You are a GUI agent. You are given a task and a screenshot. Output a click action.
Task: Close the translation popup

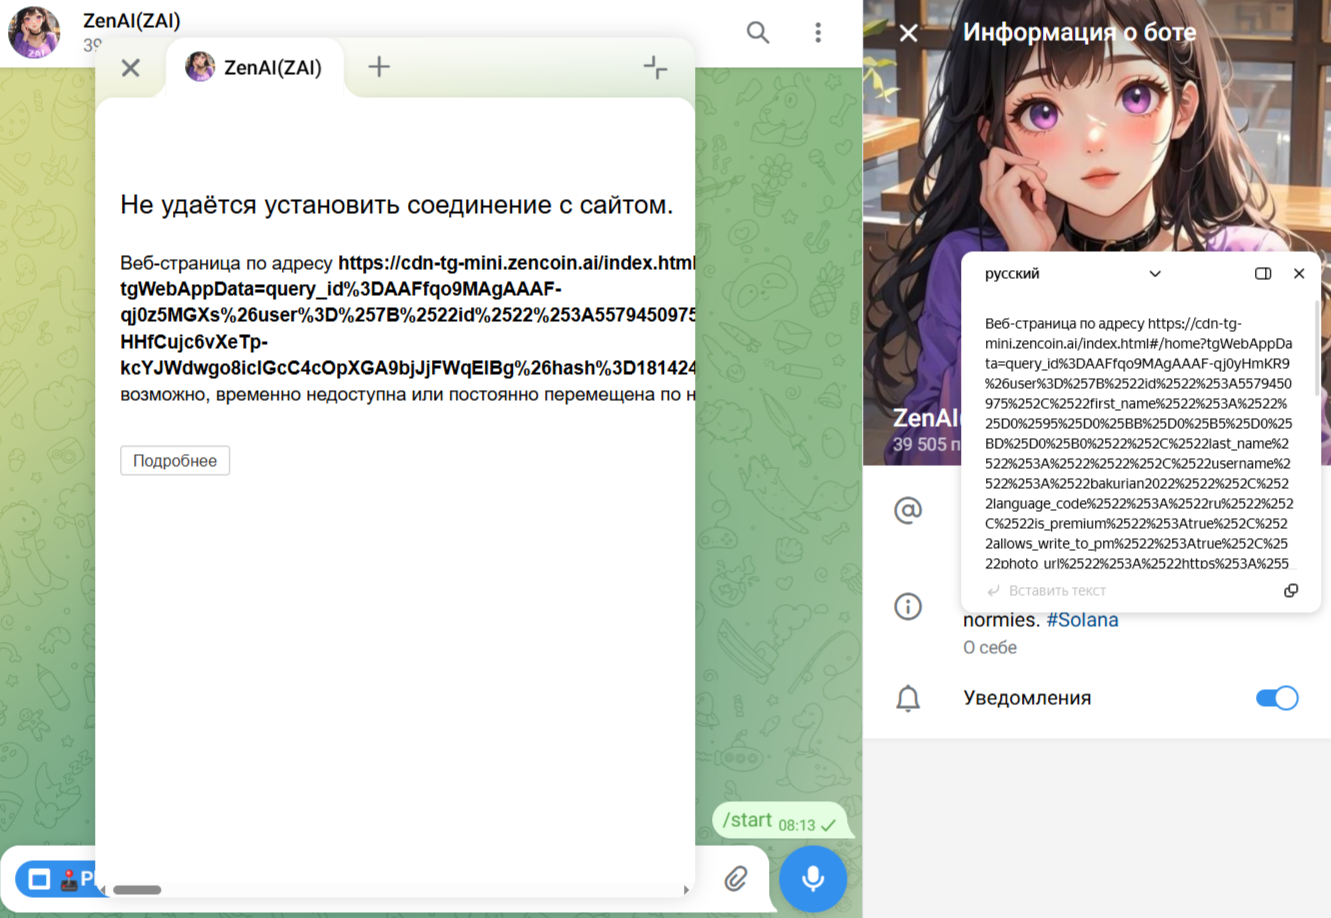[1299, 273]
